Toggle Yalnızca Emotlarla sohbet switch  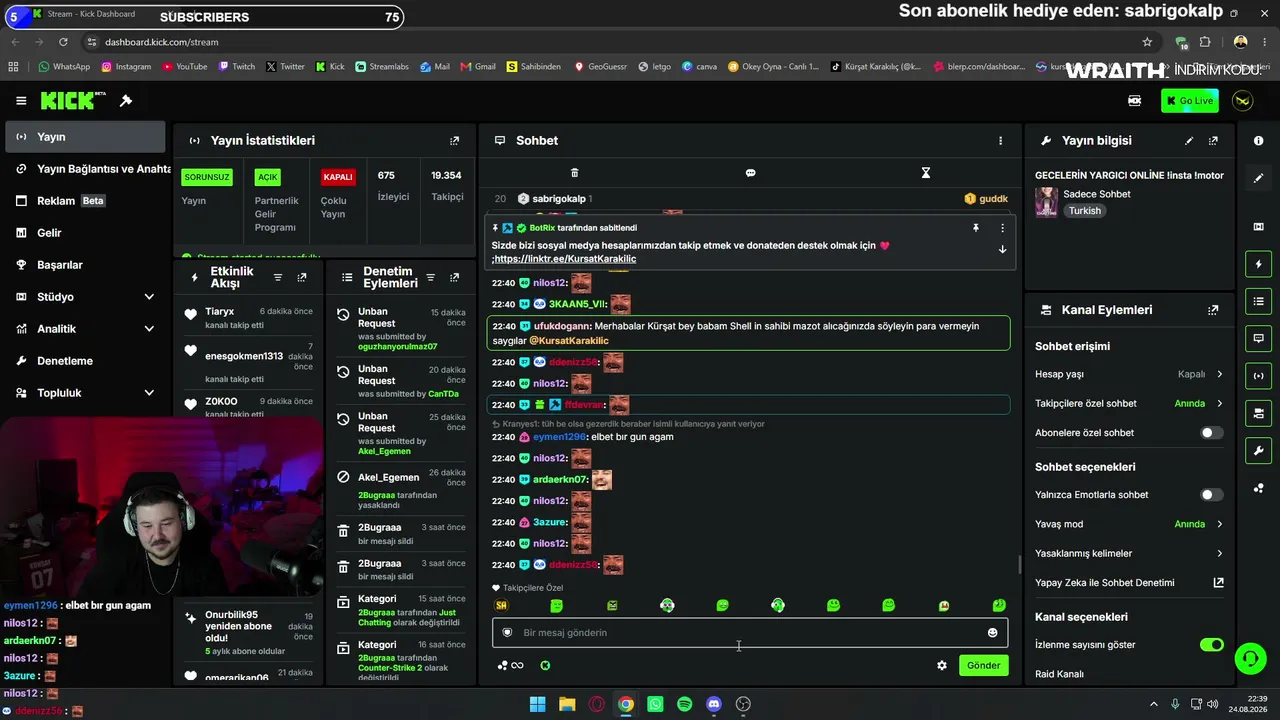pyautogui.click(x=1211, y=495)
